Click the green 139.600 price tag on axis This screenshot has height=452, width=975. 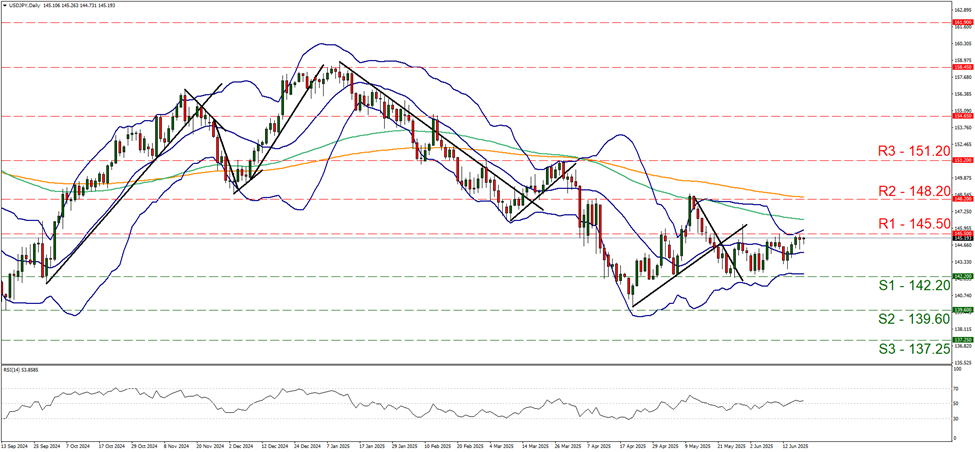[960, 310]
